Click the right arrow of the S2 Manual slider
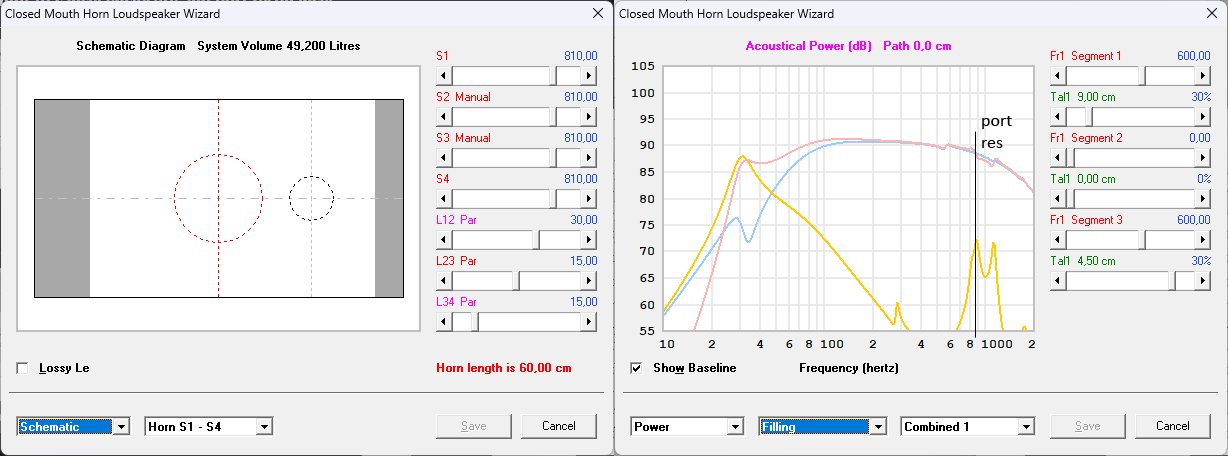 [x=590, y=117]
